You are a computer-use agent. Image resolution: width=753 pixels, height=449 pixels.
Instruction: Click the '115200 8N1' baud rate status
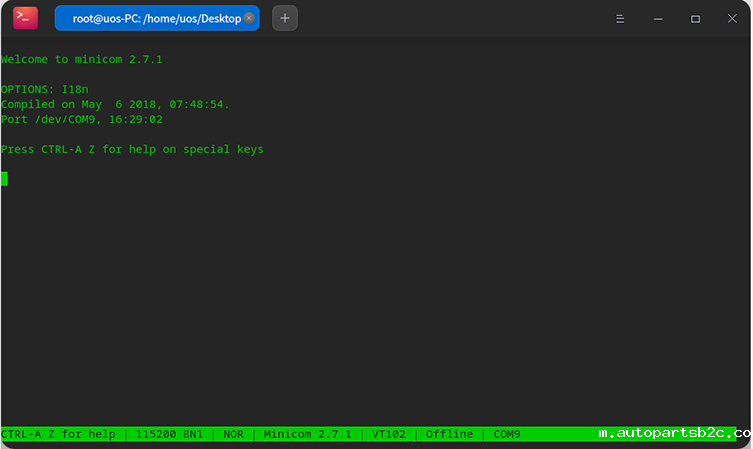tap(169, 434)
